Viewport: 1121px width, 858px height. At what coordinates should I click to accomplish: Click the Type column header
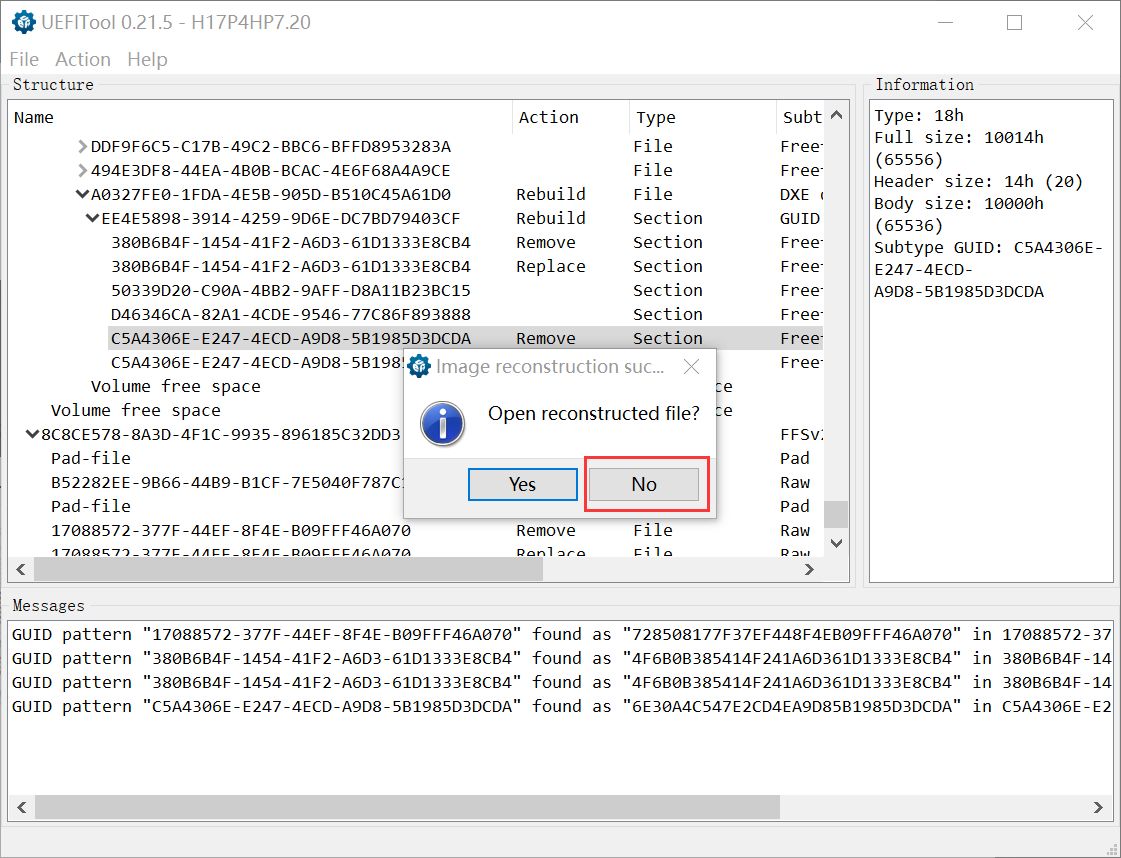tap(702, 117)
